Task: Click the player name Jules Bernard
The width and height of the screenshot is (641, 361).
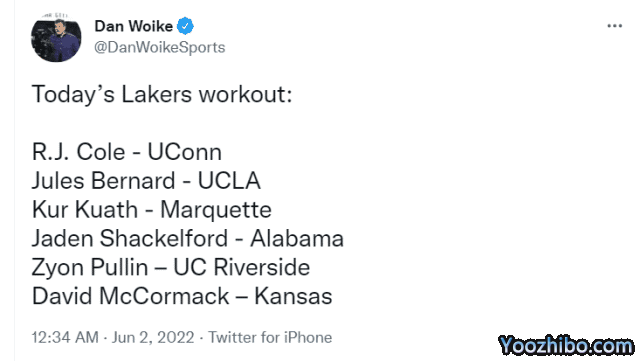Action: (103, 181)
